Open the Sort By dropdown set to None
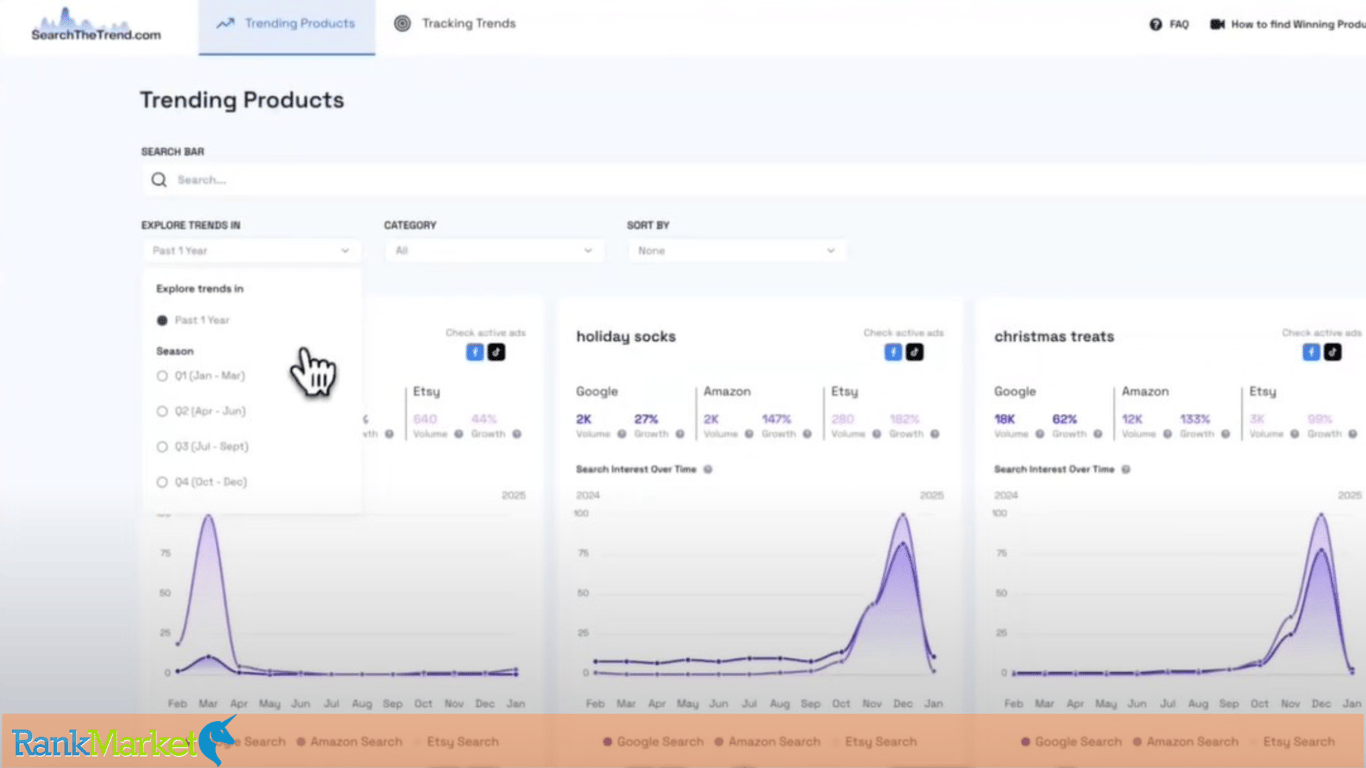1366x768 pixels. click(x=737, y=251)
